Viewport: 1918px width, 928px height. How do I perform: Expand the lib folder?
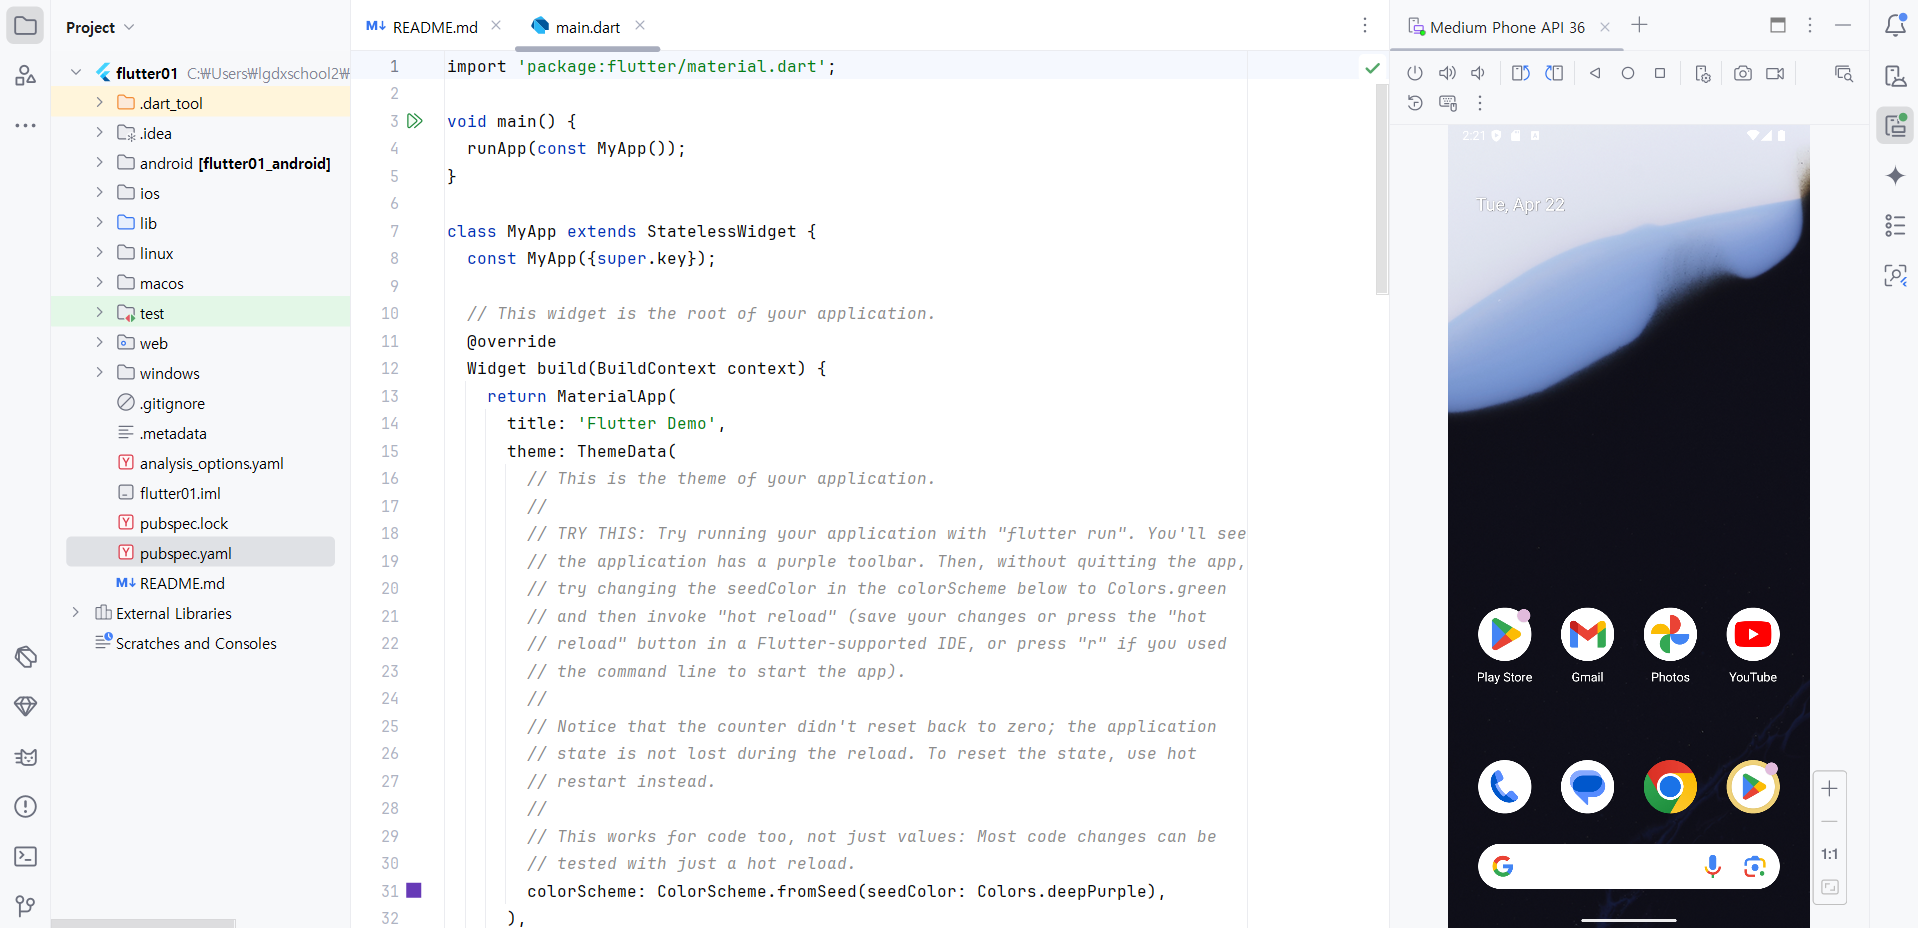pyautogui.click(x=99, y=222)
